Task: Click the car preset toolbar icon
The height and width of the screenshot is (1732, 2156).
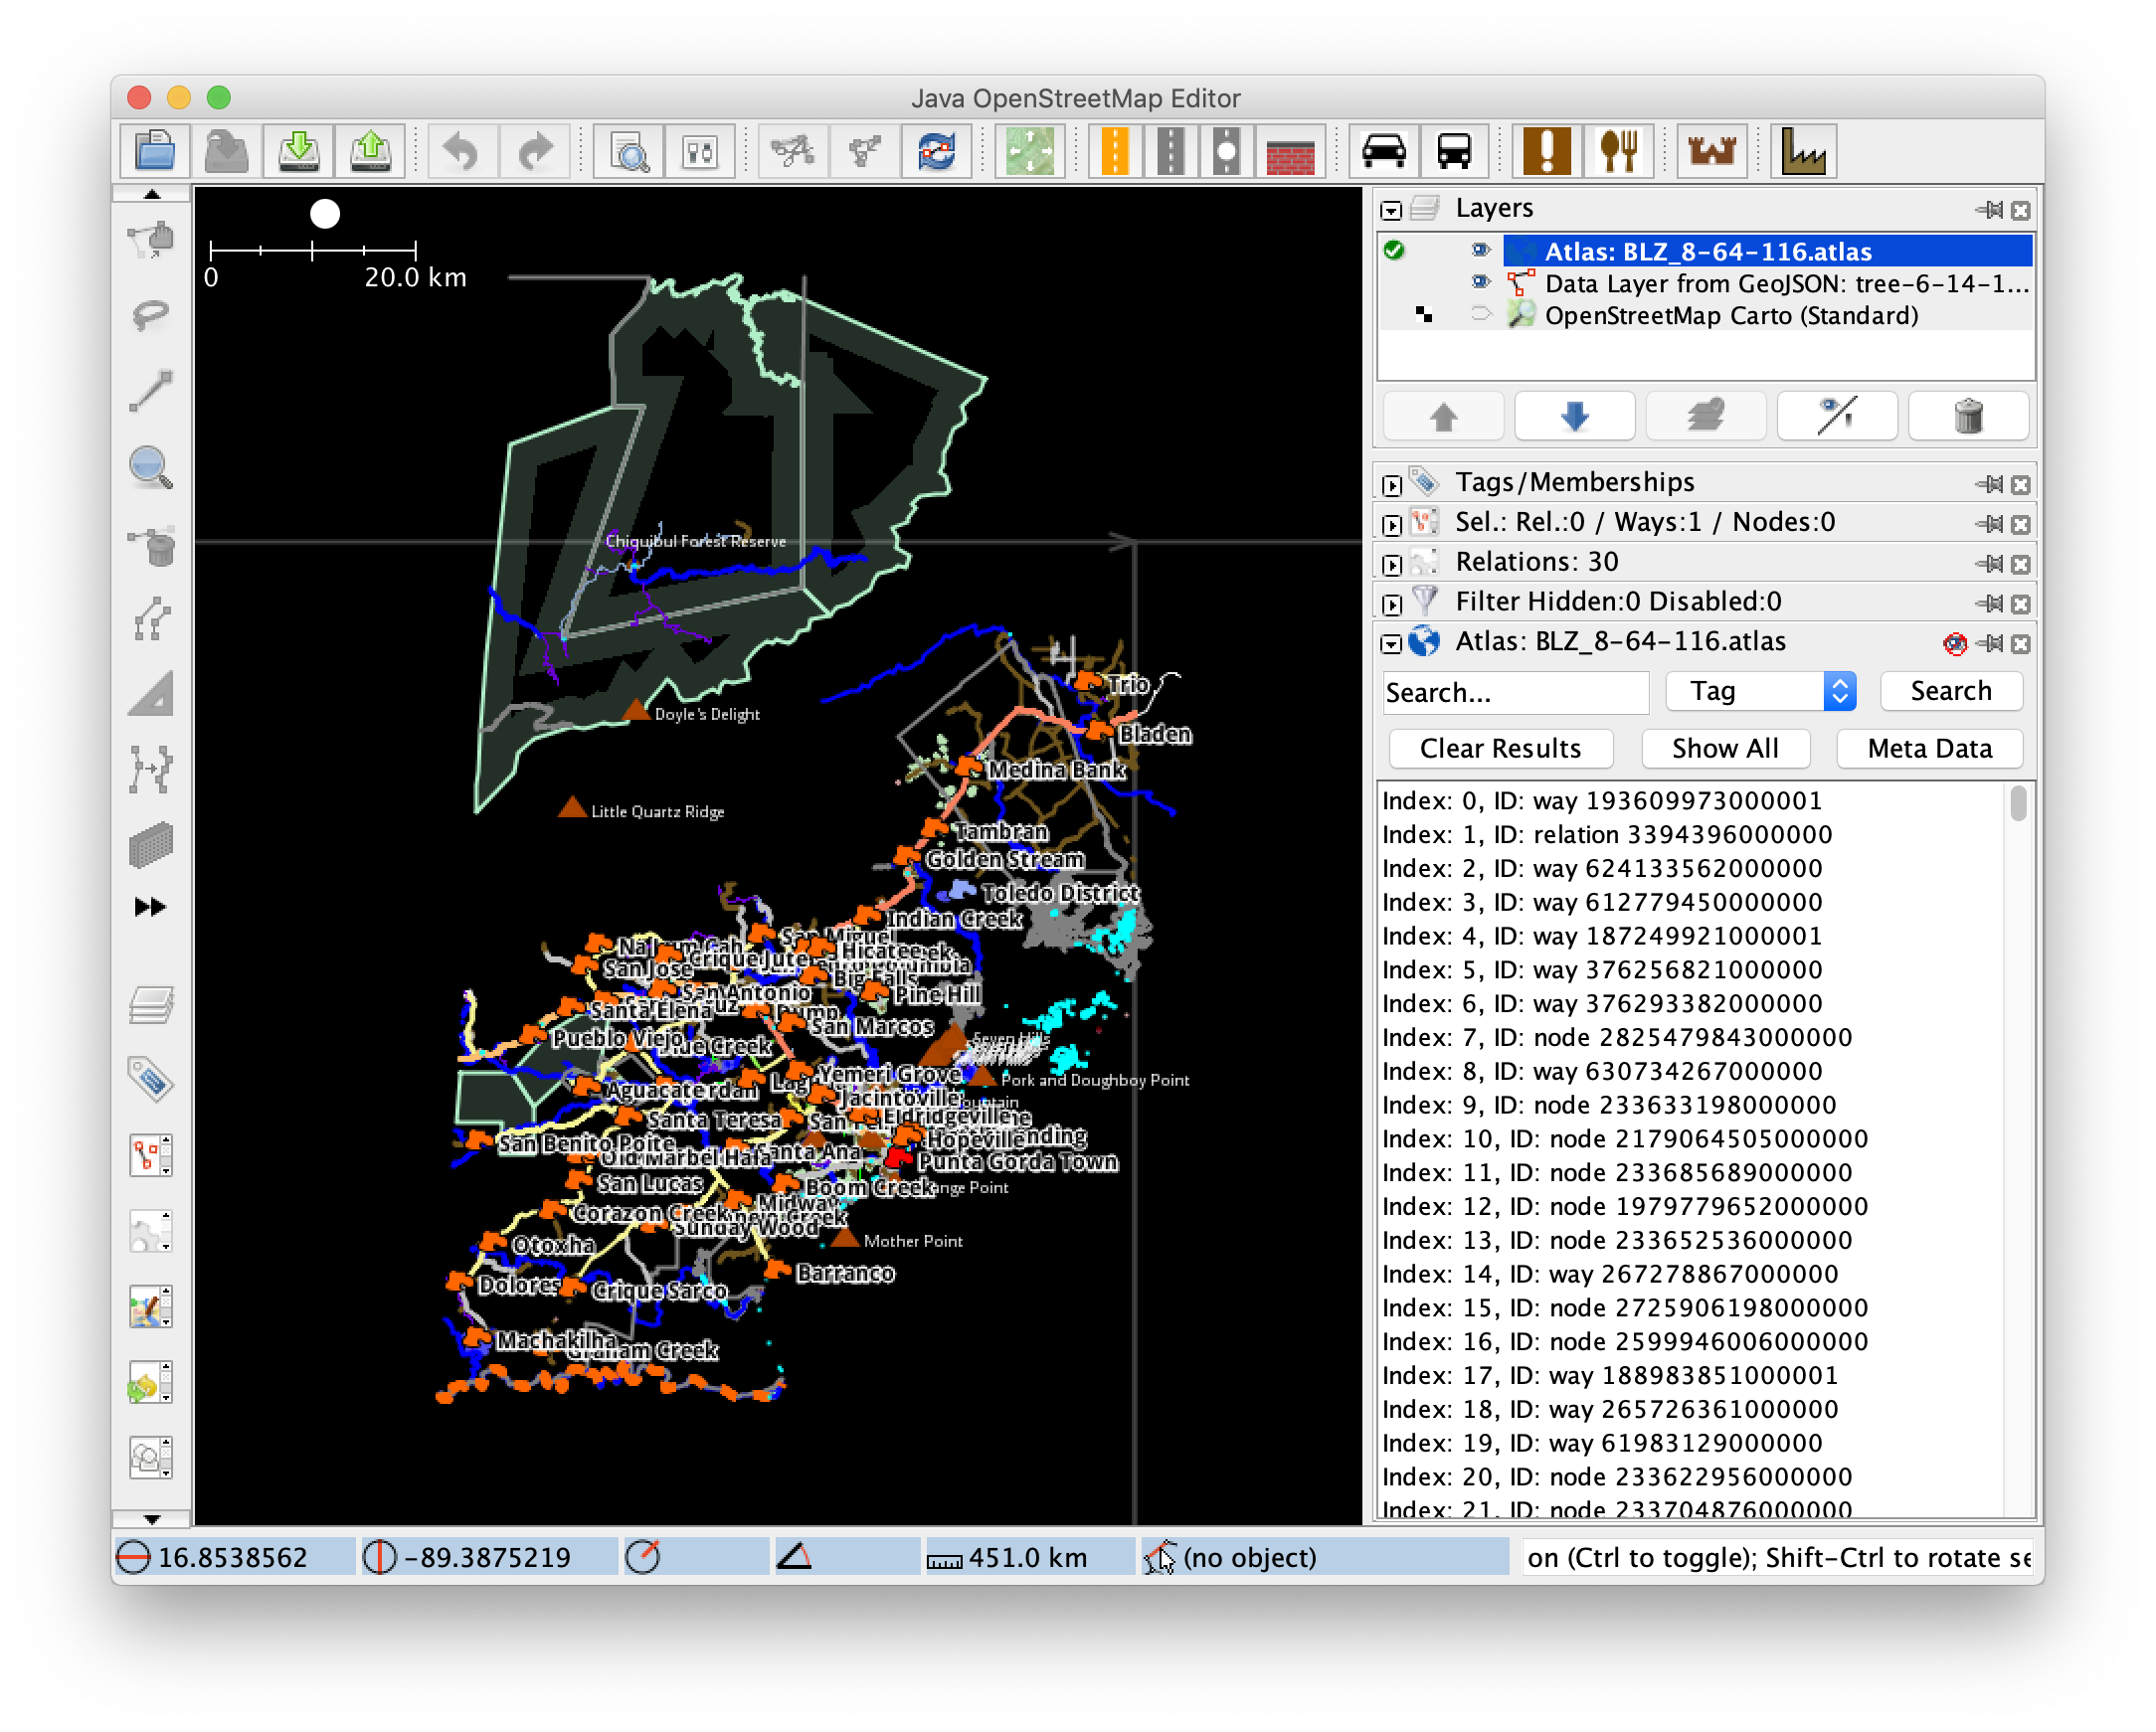Action: 1383,152
